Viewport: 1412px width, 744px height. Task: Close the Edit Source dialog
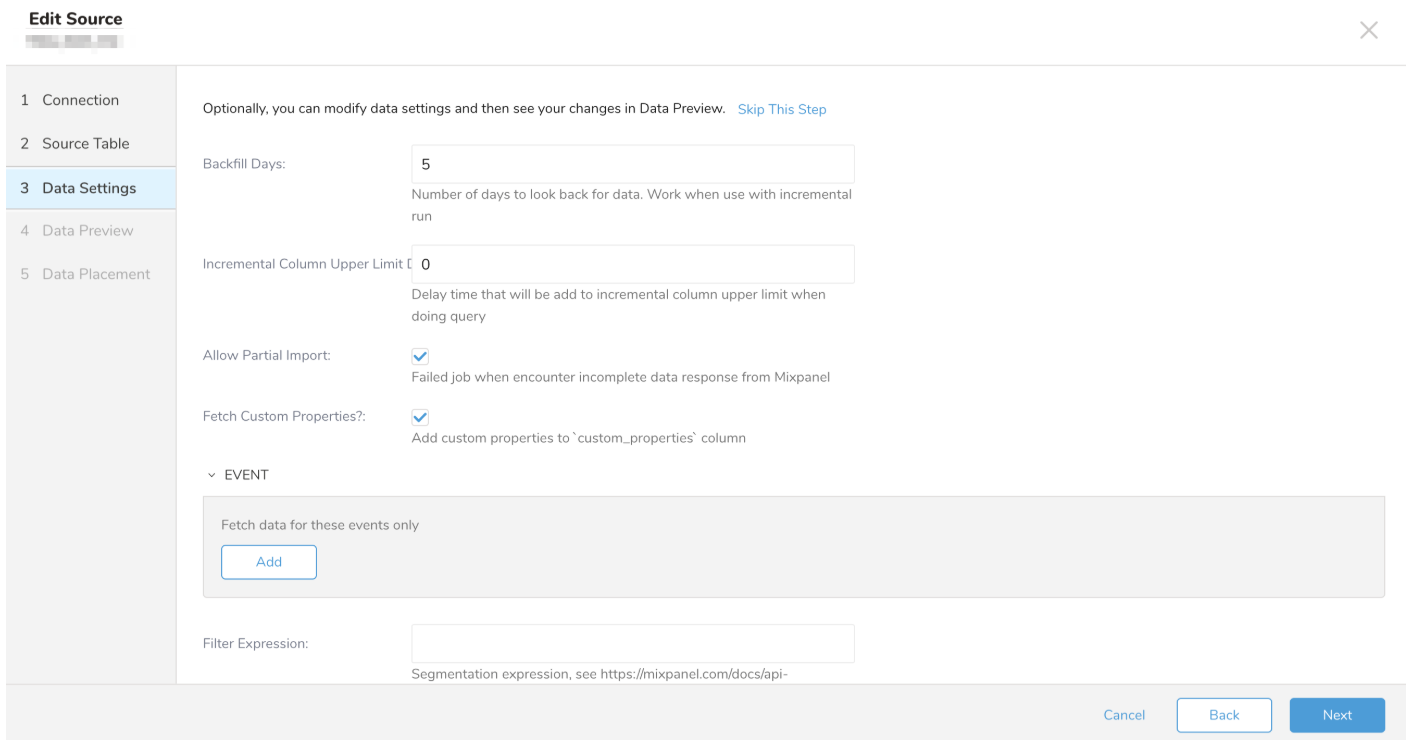click(x=1368, y=31)
